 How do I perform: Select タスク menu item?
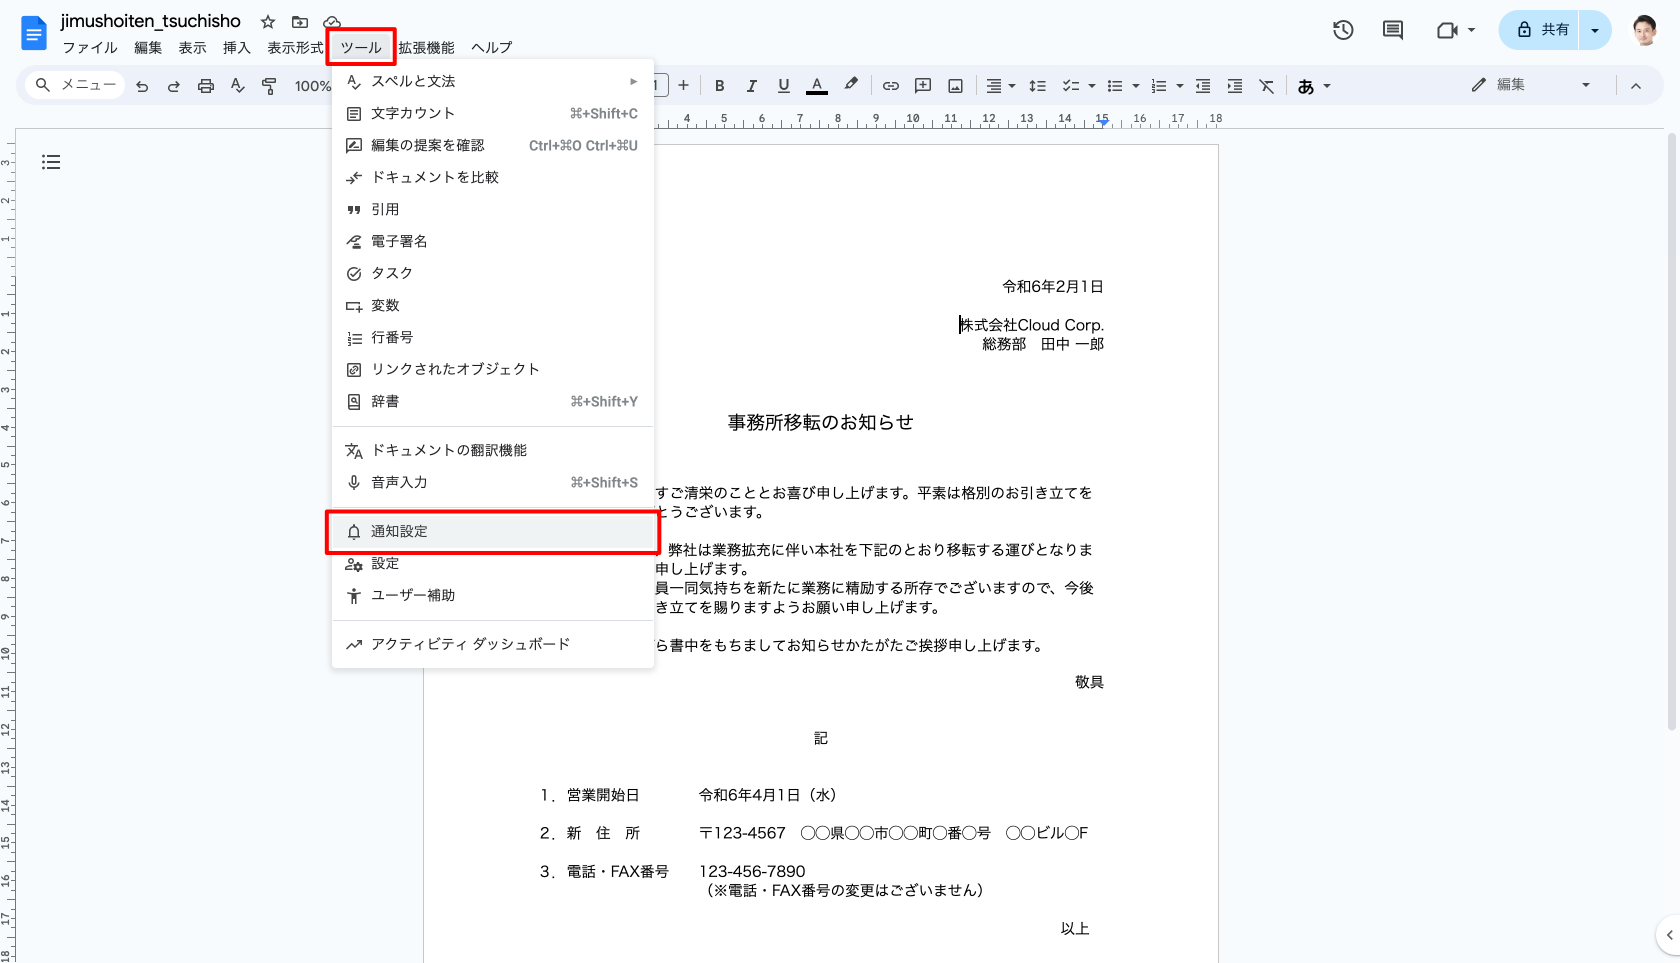(x=493, y=273)
